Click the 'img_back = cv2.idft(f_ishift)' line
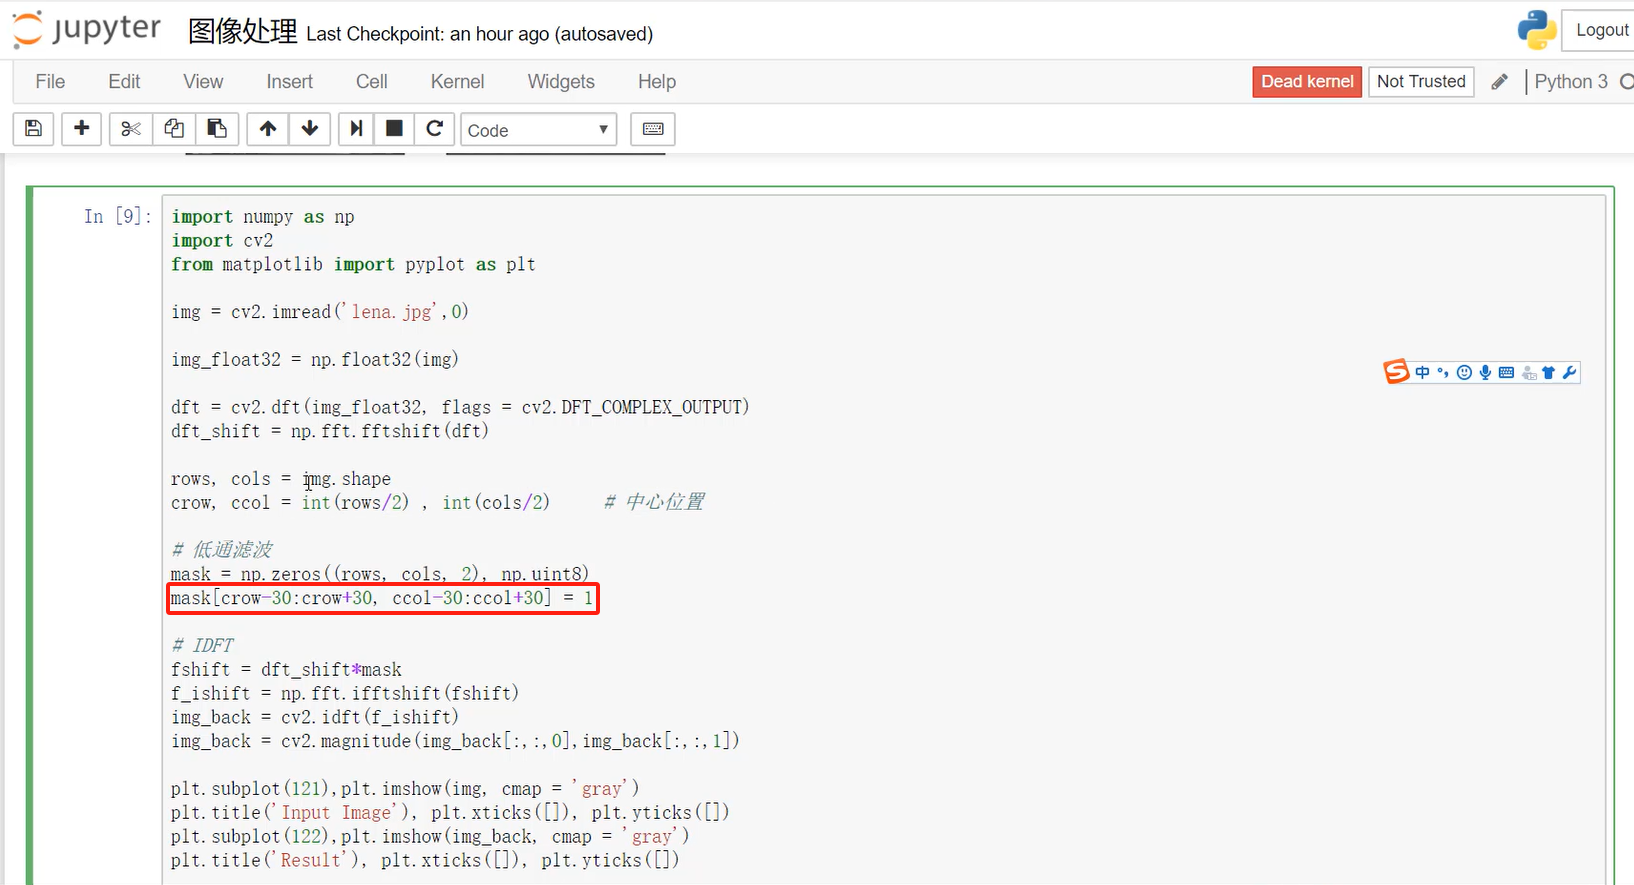 coord(315,718)
